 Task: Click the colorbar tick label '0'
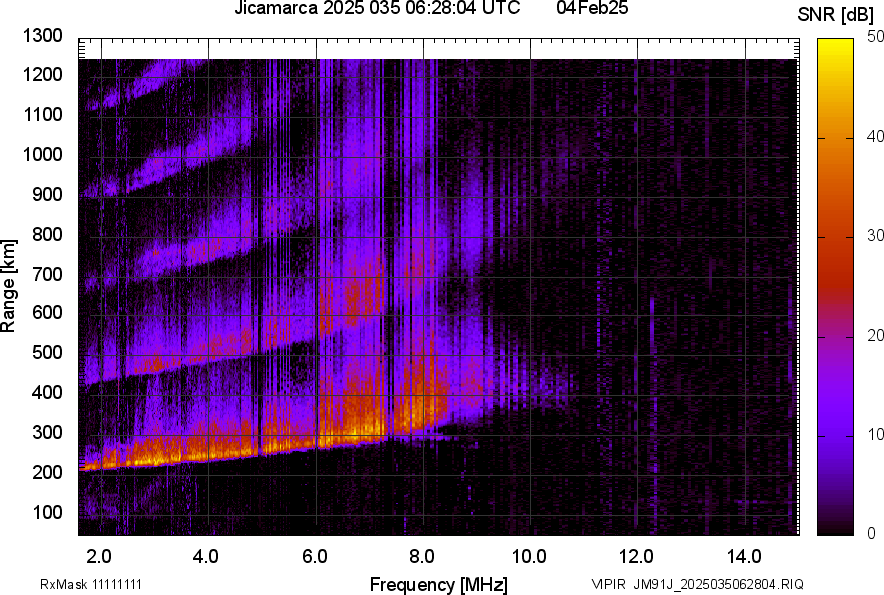872,533
